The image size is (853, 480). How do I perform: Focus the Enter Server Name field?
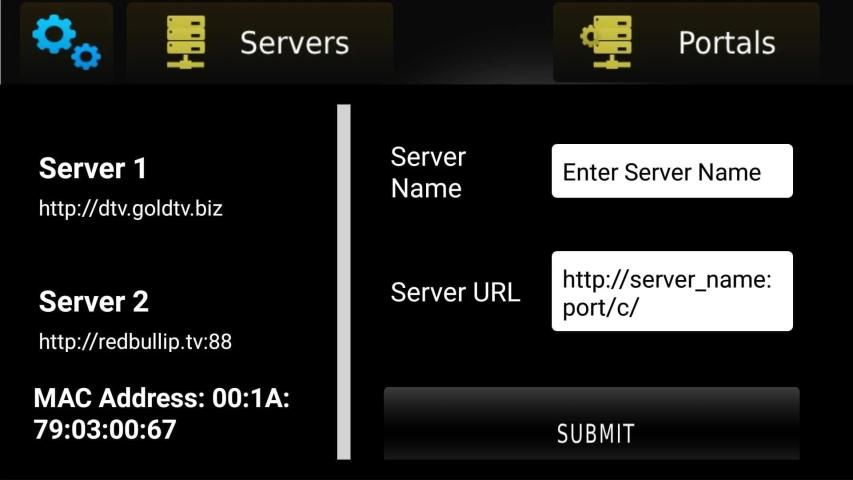672,171
